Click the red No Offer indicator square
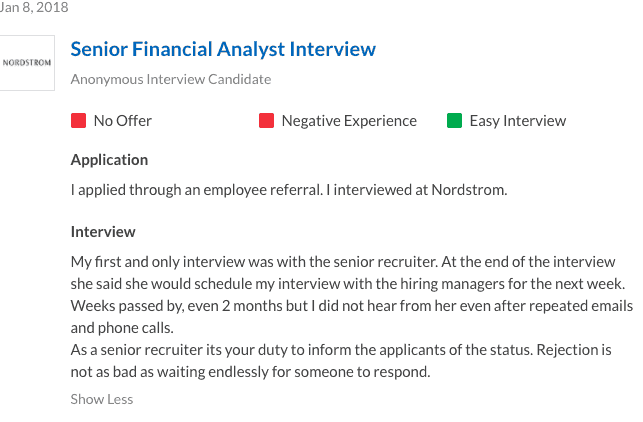This screenshot has height=422, width=643. point(78,121)
